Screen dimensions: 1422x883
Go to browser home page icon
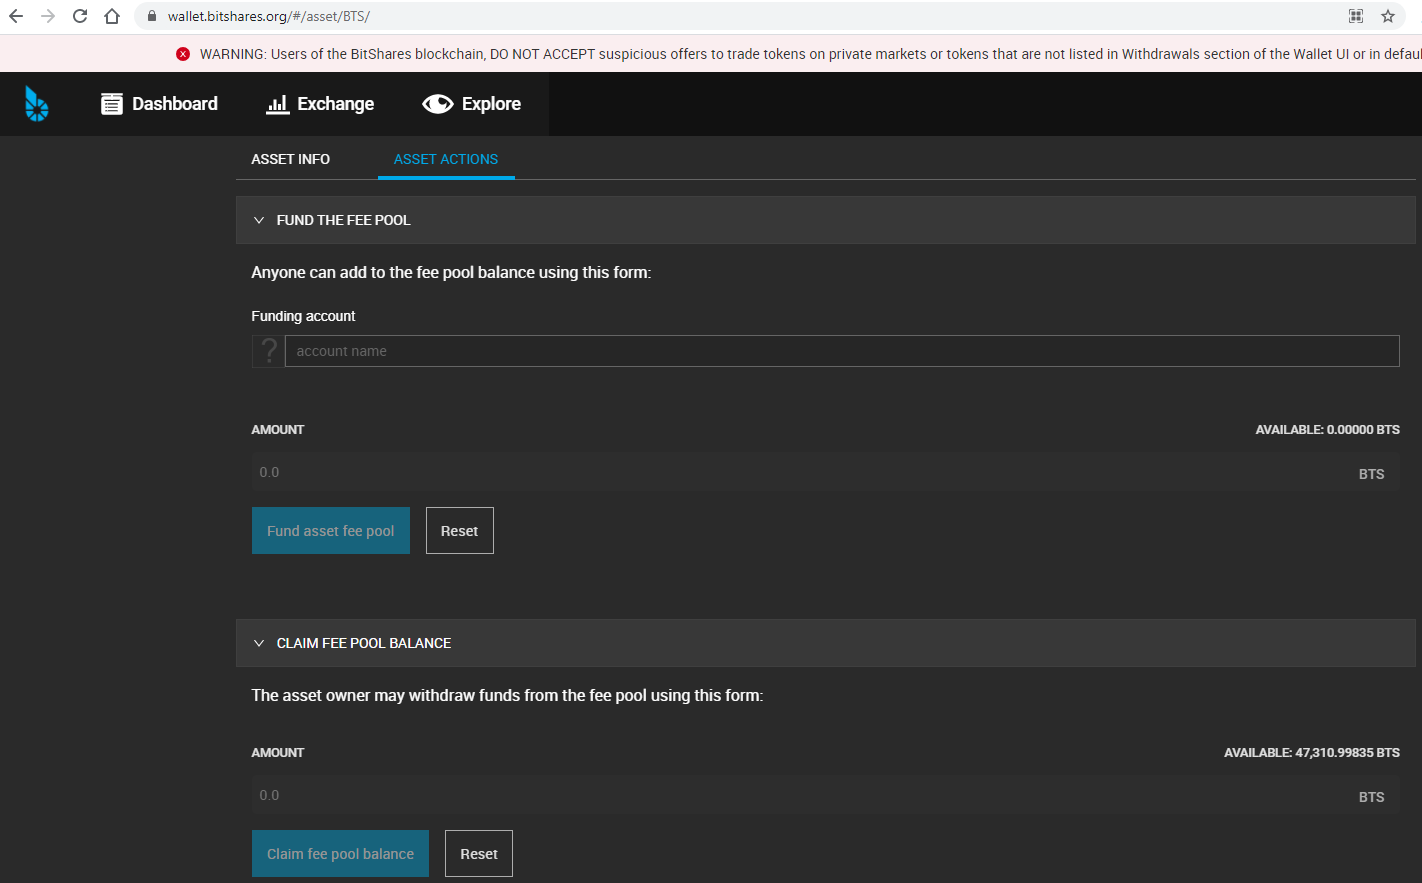(x=112, y=16)
